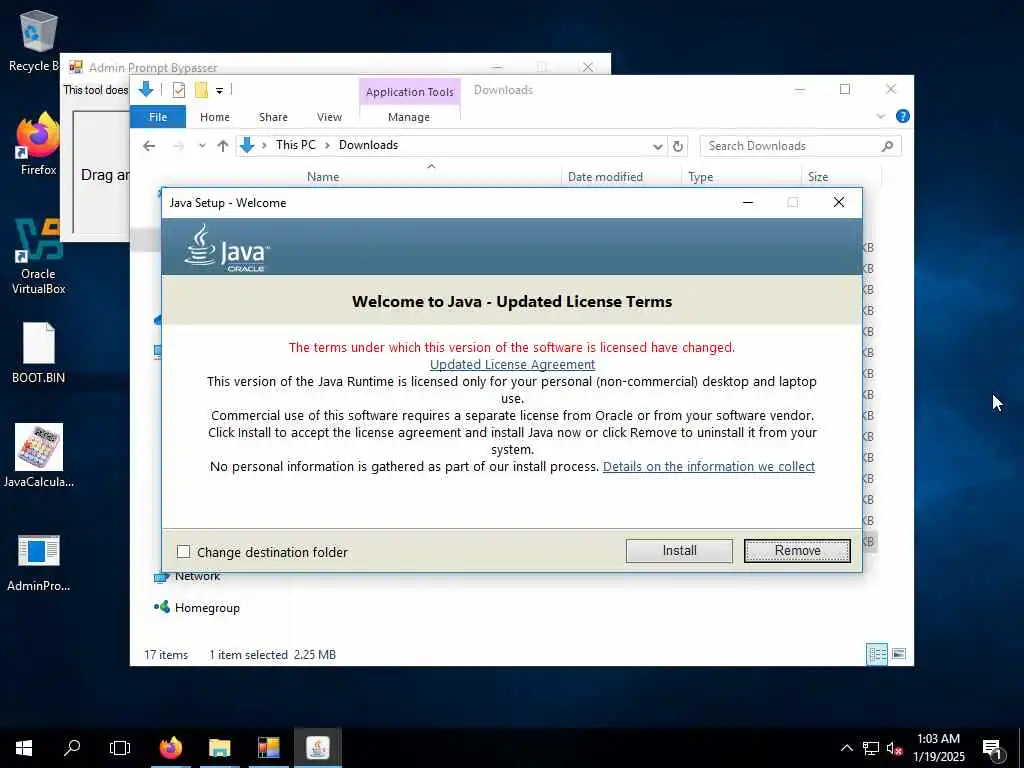The width and height of the screenshot is (1024, 768).
Task: Open the File tab in File Explorer
Action: coord(158,117)
